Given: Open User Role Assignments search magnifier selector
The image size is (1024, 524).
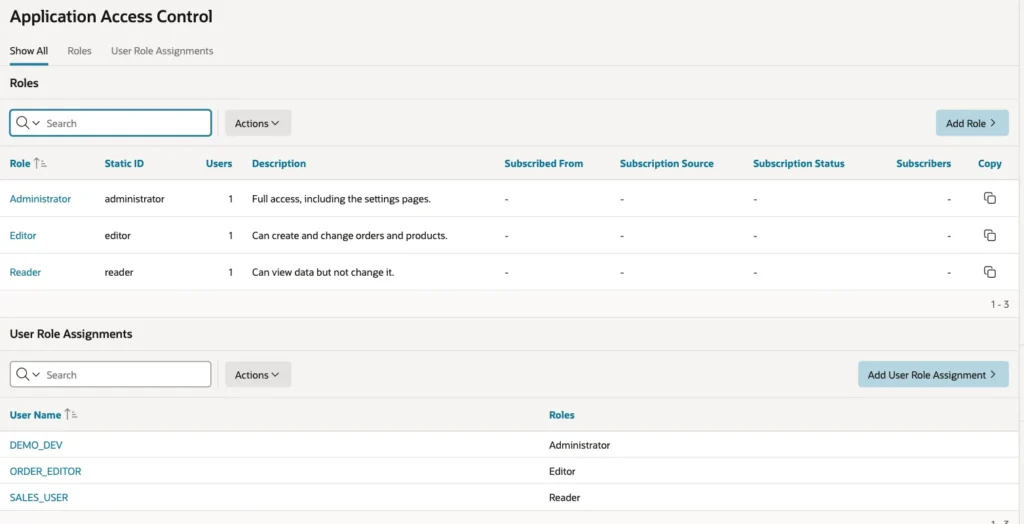Looking at the screenshot, I should pos(28,374).
